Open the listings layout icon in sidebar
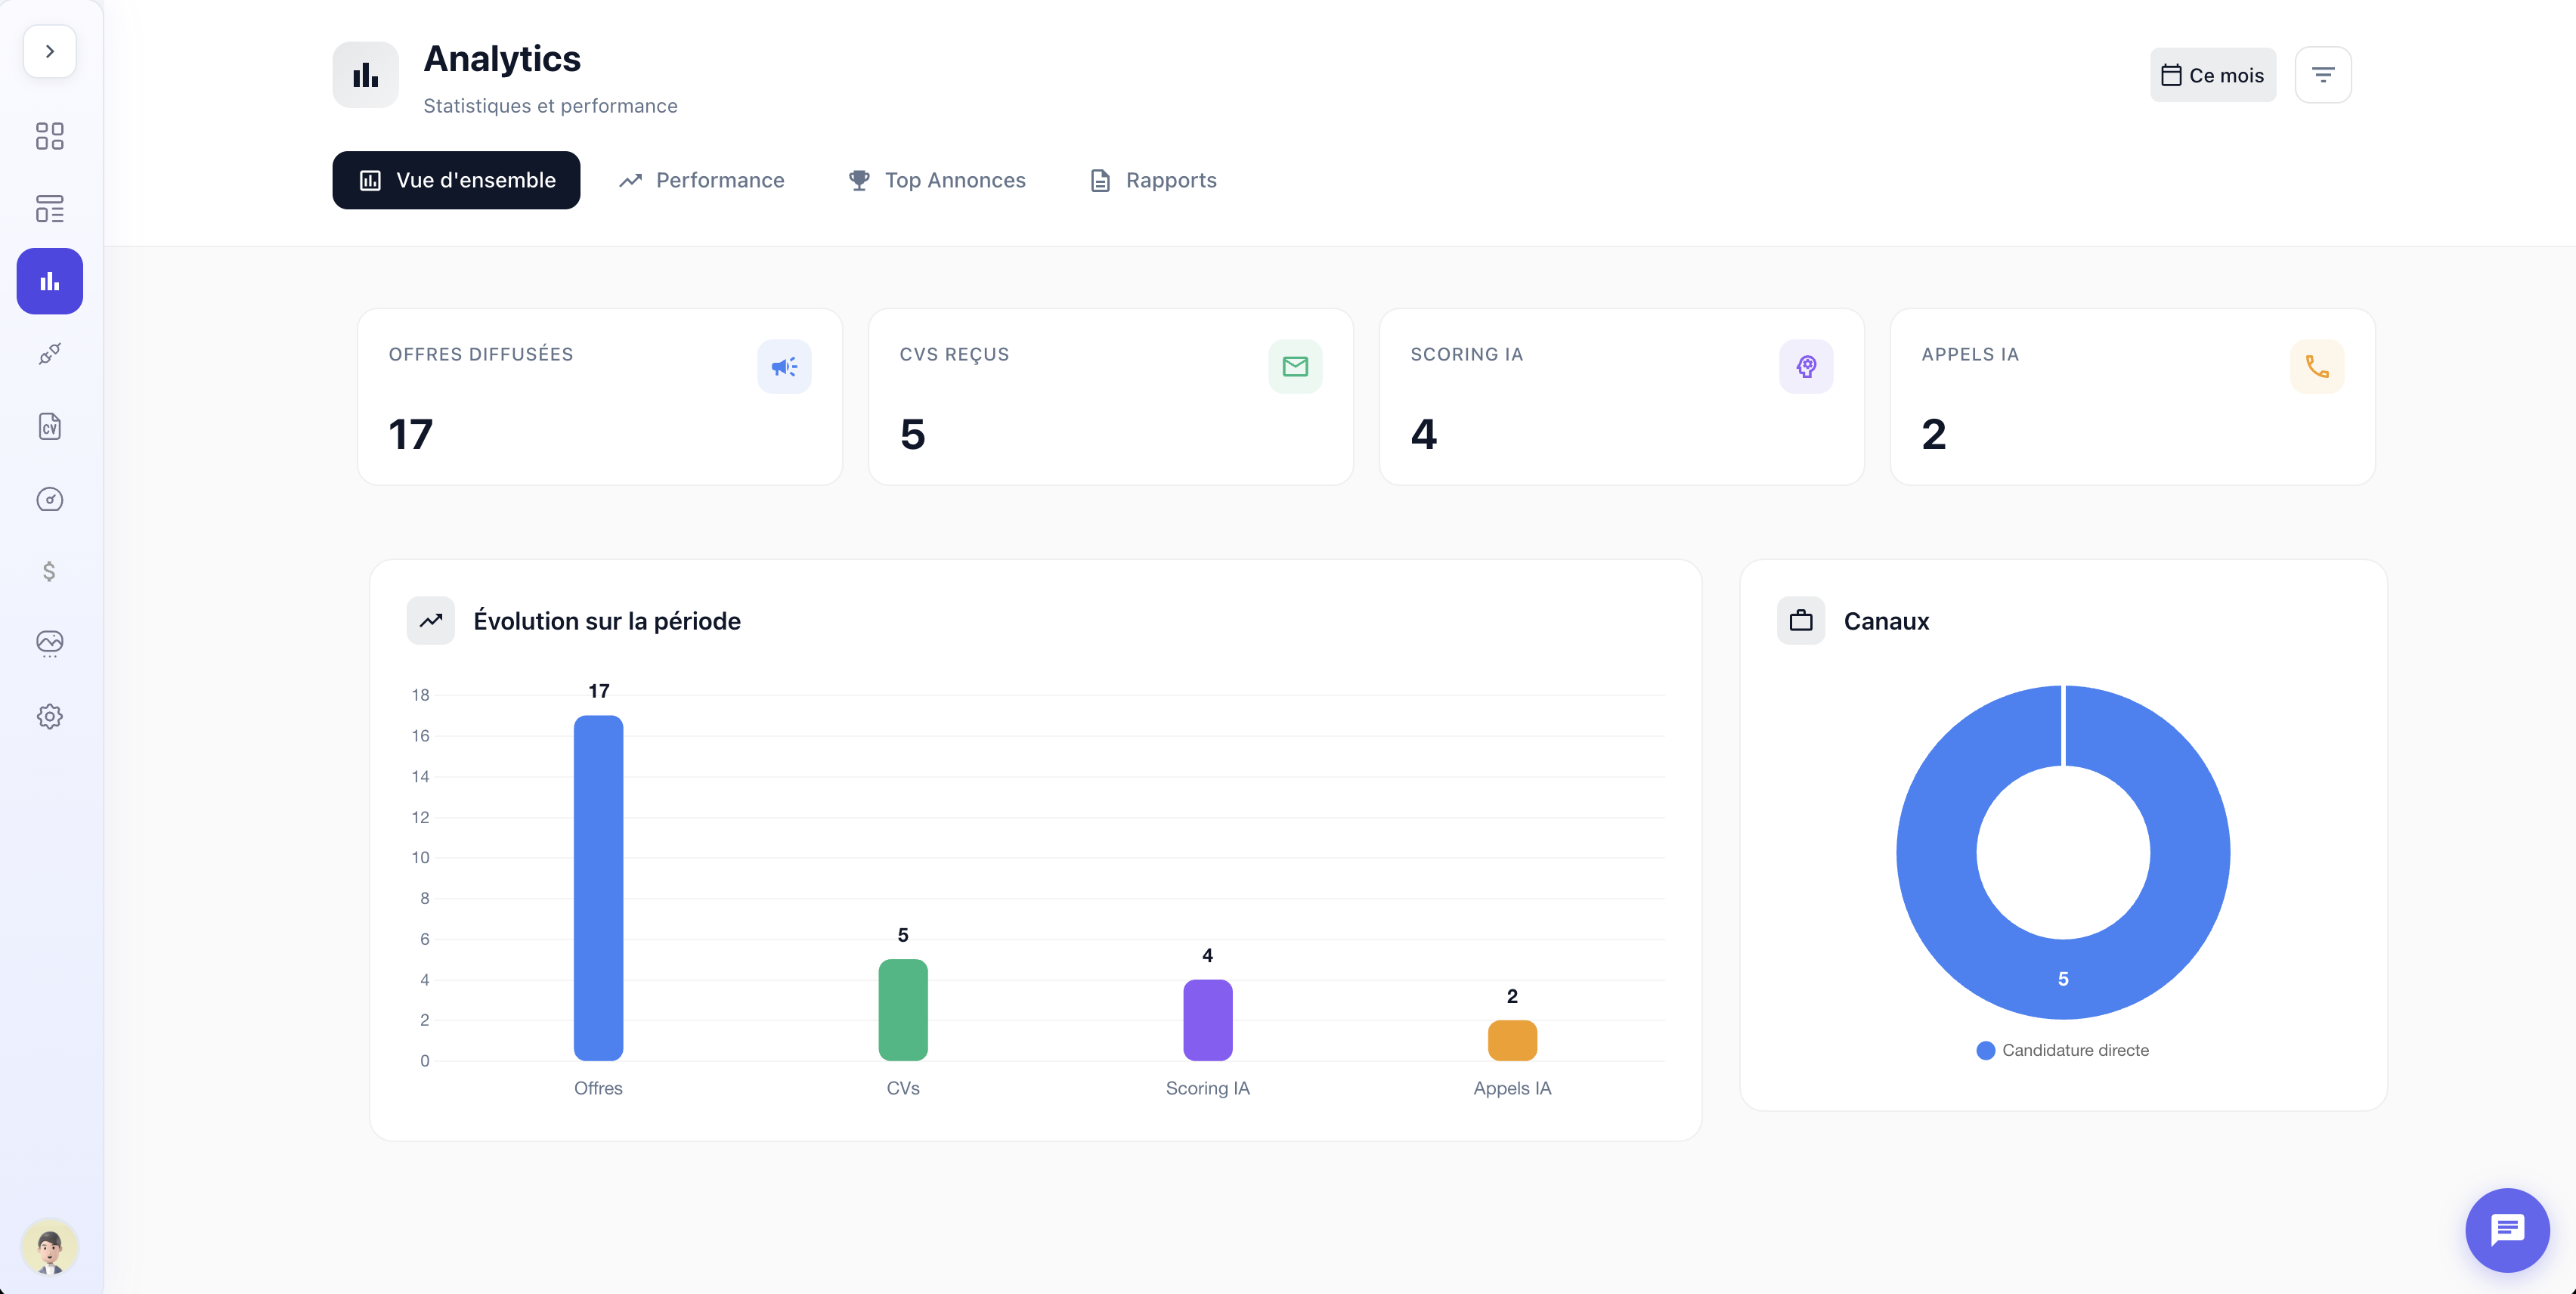 (x=49, y=208)
